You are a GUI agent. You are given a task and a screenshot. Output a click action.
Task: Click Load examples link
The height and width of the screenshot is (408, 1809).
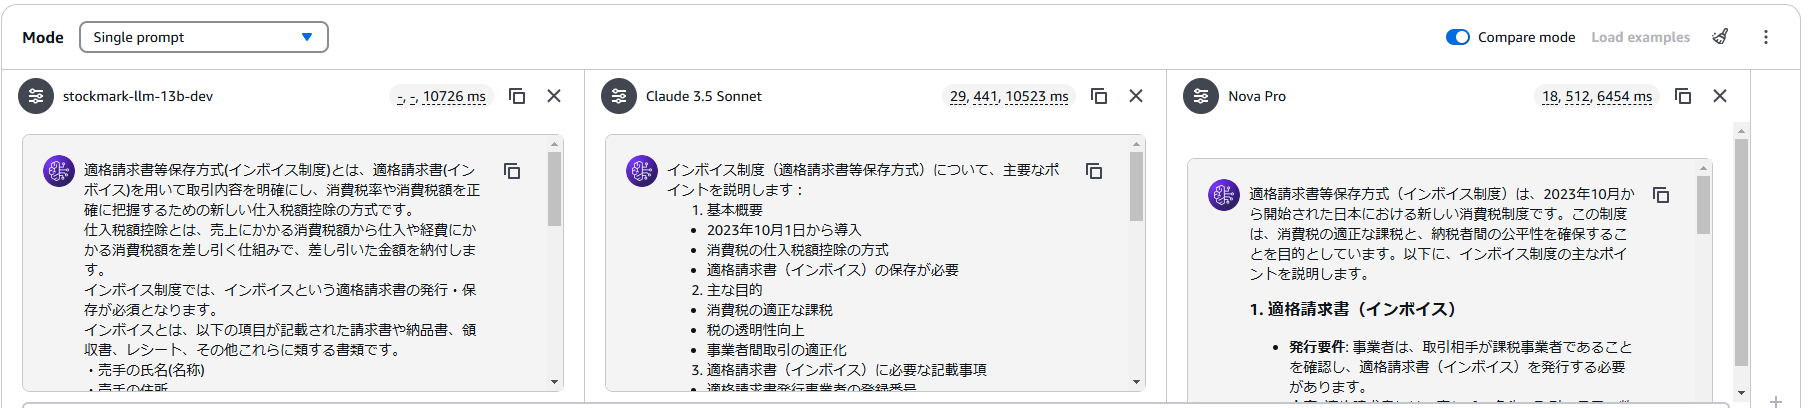click(x=1640, y=37)
